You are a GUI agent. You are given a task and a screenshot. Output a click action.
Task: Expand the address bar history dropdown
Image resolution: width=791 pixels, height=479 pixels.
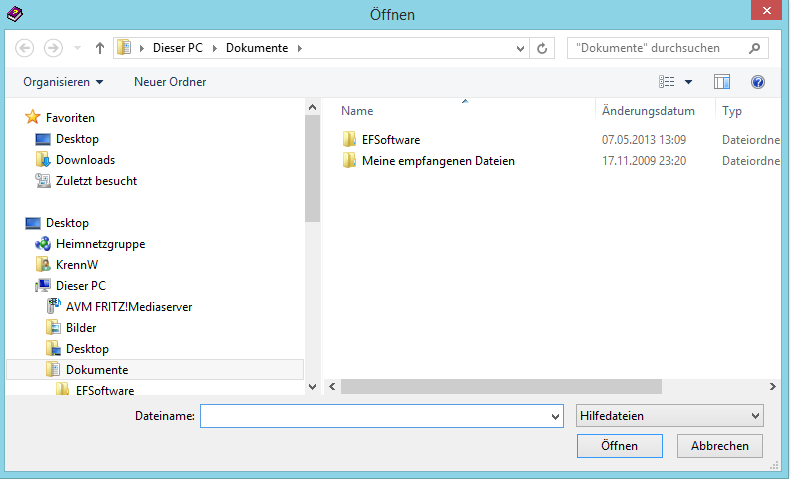pyautogui.click(x=520, y=48)
